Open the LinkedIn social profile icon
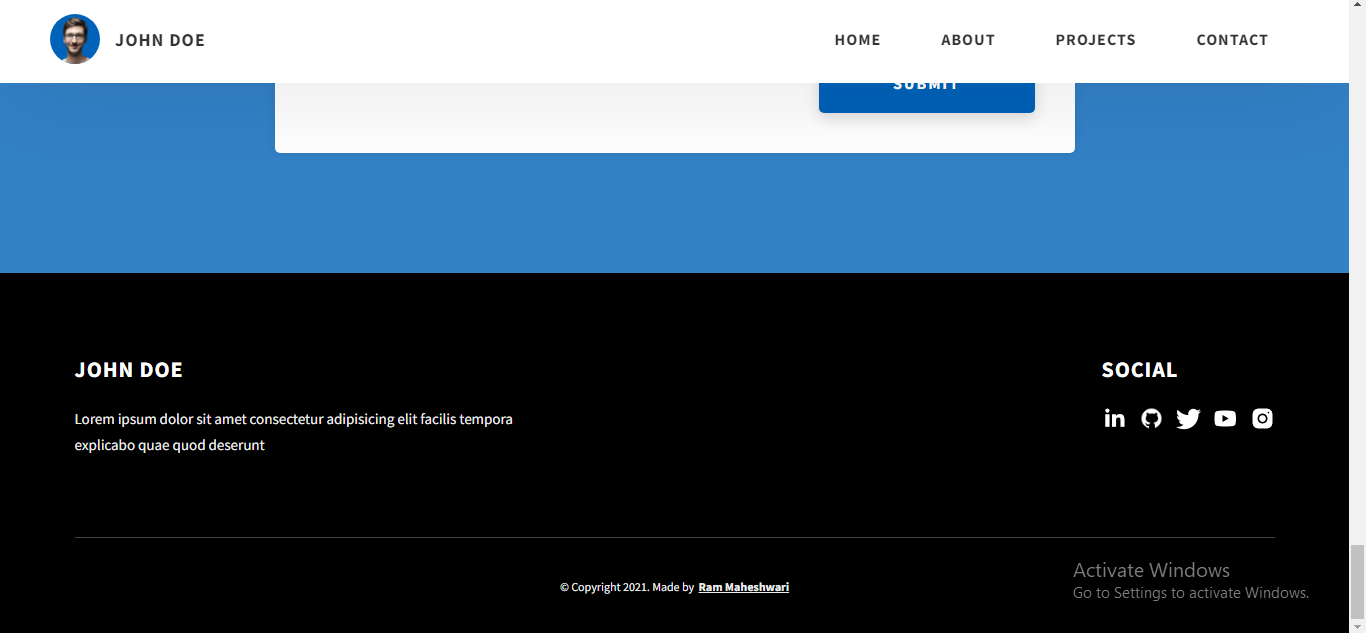The height and width of the screenshot is (633, 1366). [x=1114, y=419]
